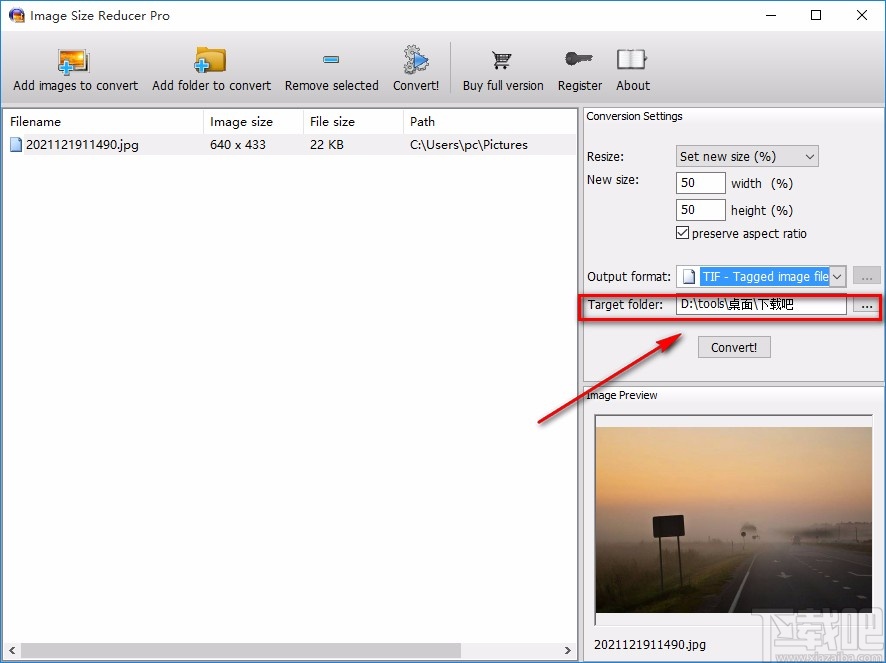This screenshot has width=886, height=663.
Task: Click the Register key icon
Action: [x=580, y=61]
